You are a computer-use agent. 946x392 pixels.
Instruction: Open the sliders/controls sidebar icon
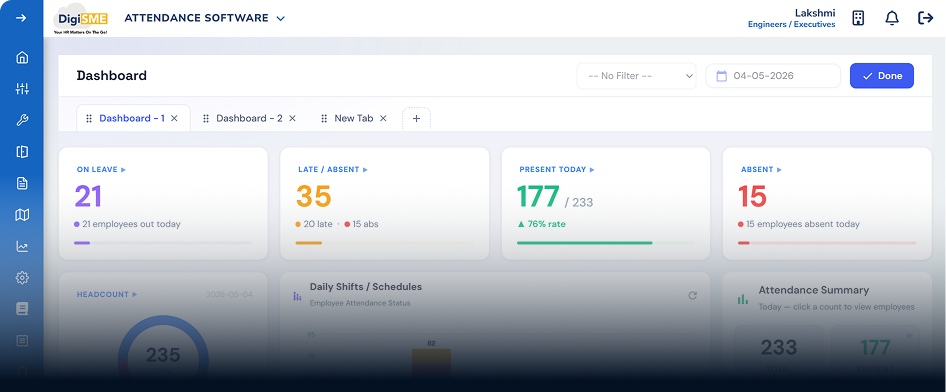tap(22, 89)
